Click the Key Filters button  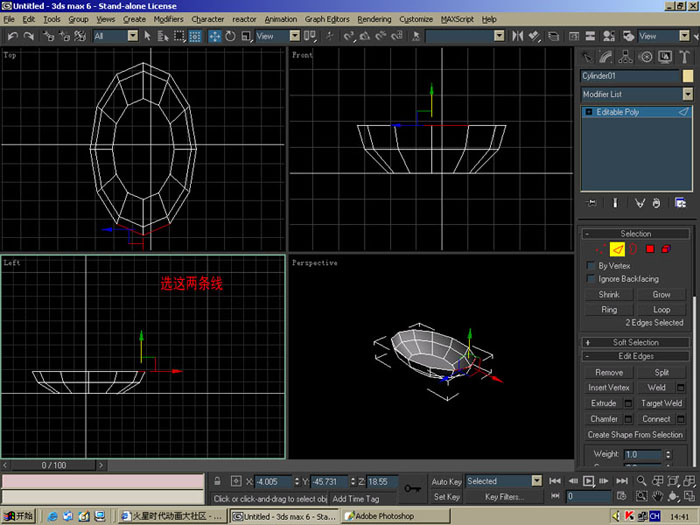pos(504,496)
